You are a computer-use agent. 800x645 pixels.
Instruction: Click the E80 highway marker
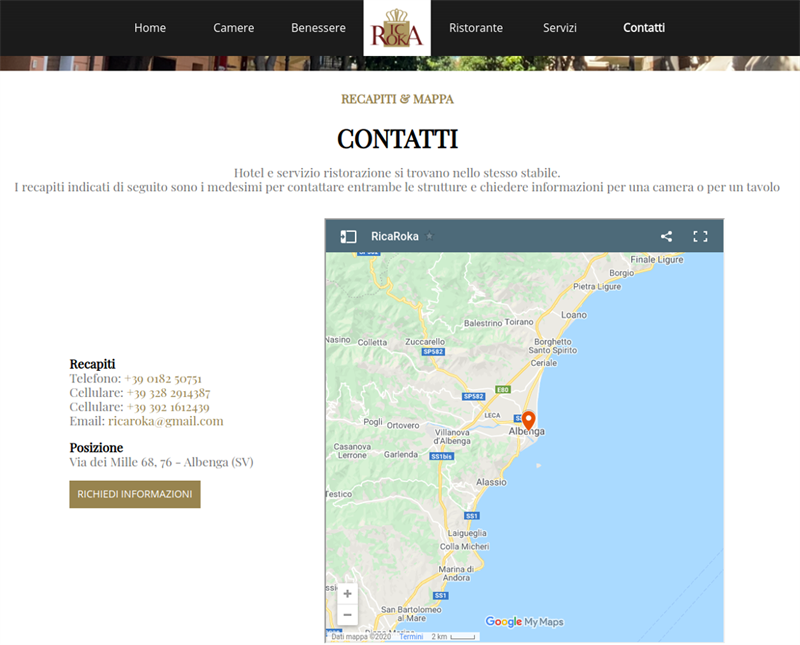(503, 389)
